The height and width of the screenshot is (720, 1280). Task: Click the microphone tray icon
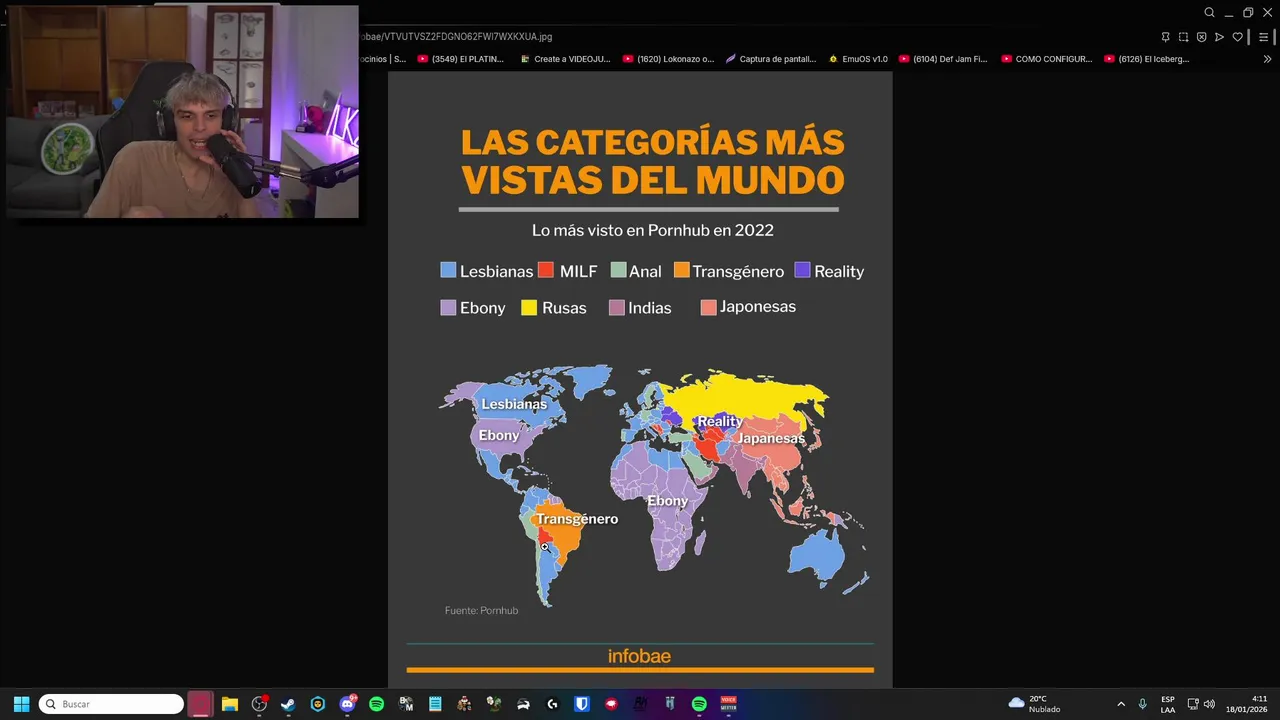click(1142, 704)
